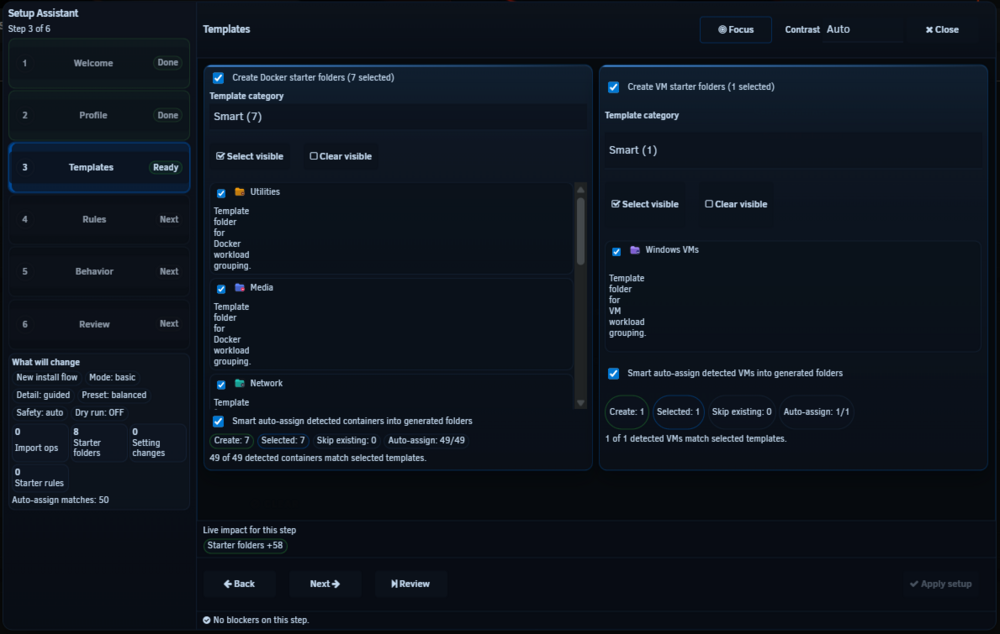Image resolution: width=1000 pixels, height=634 pixels.
Task: Disable smart auto-assign for detected VMs
Action: pyautogui.click(x=614, y=374)
